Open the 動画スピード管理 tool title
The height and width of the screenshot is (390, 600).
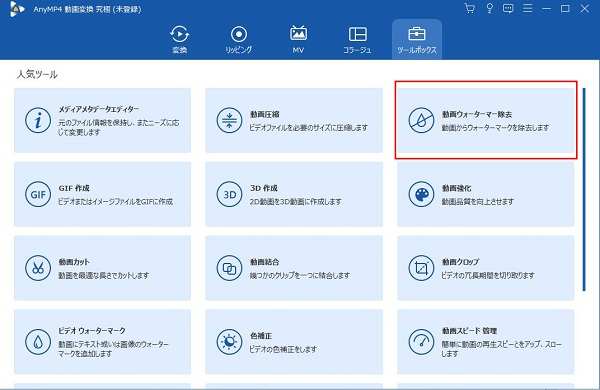coord(469,330)
